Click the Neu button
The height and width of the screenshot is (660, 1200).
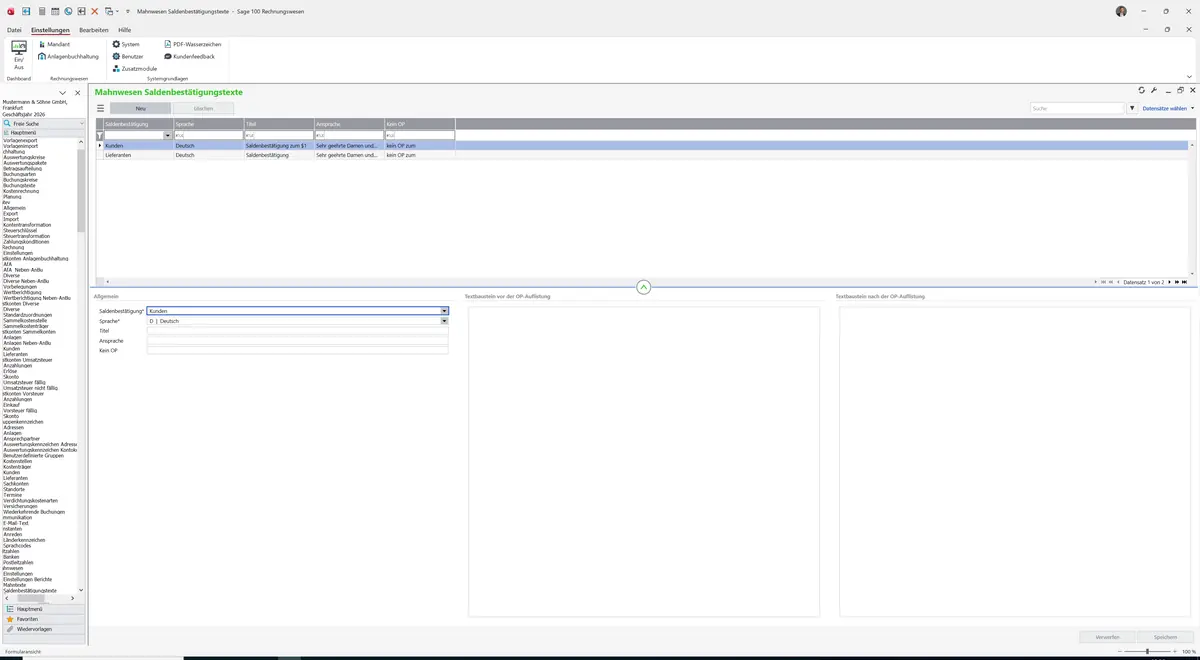[x=140, y=108]
